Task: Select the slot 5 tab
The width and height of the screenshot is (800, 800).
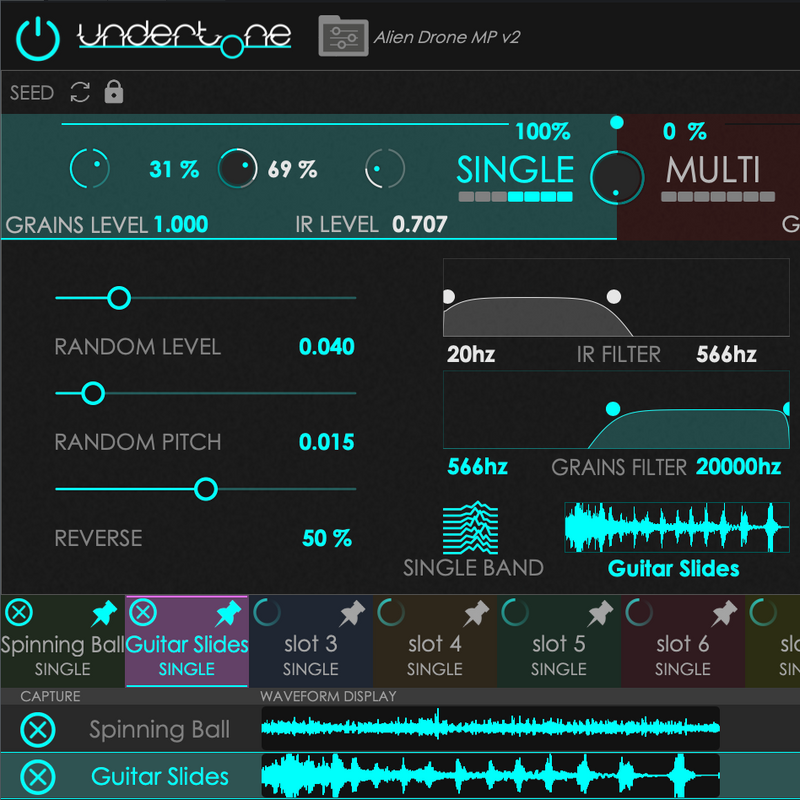Action: point(559,641)
